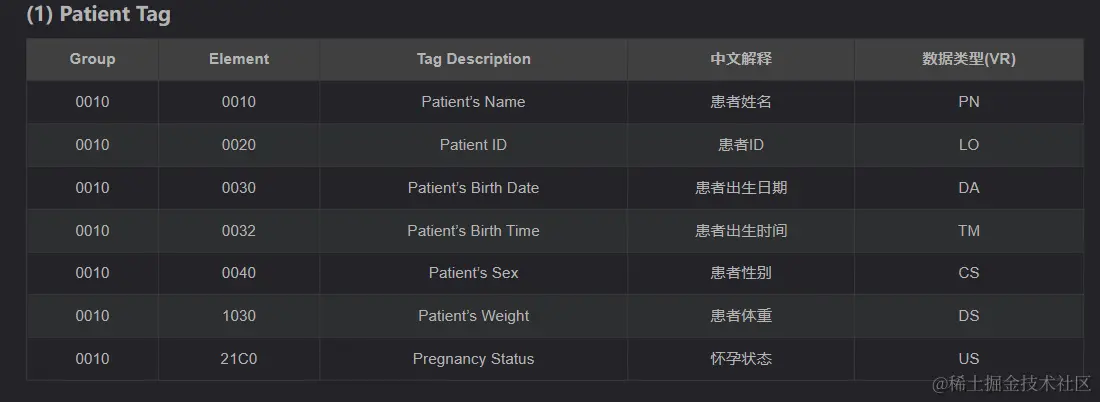This screenshot has width=1100, height=402.
Task: Click element code 21C0
Action: [239, 359]
